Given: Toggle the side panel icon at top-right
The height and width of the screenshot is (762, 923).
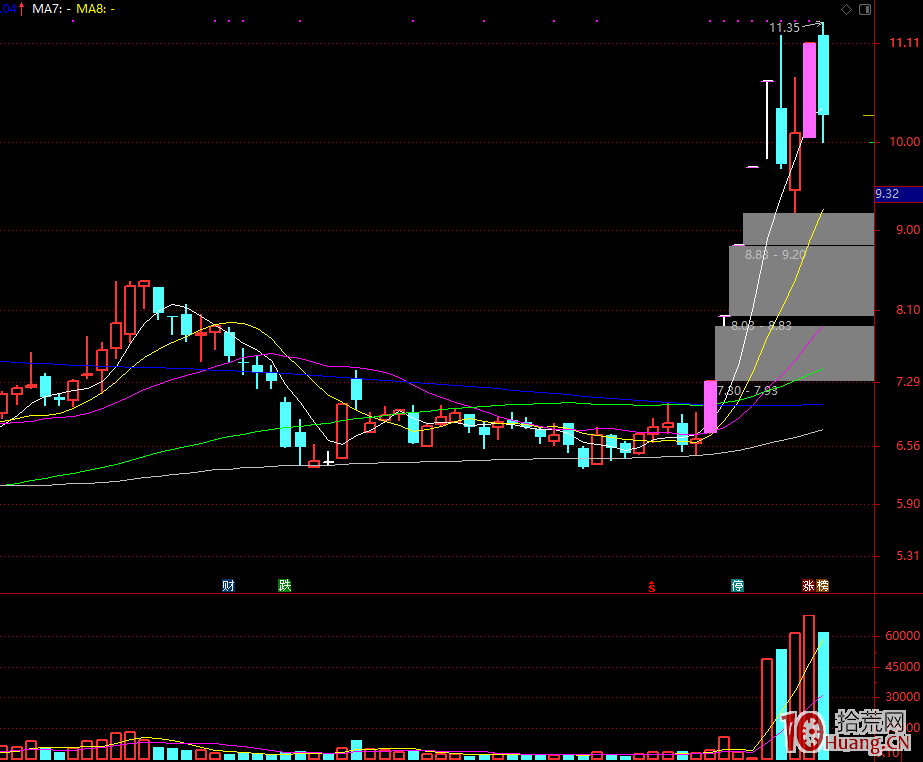Looking at the screenshot, I should coord(865,9).
